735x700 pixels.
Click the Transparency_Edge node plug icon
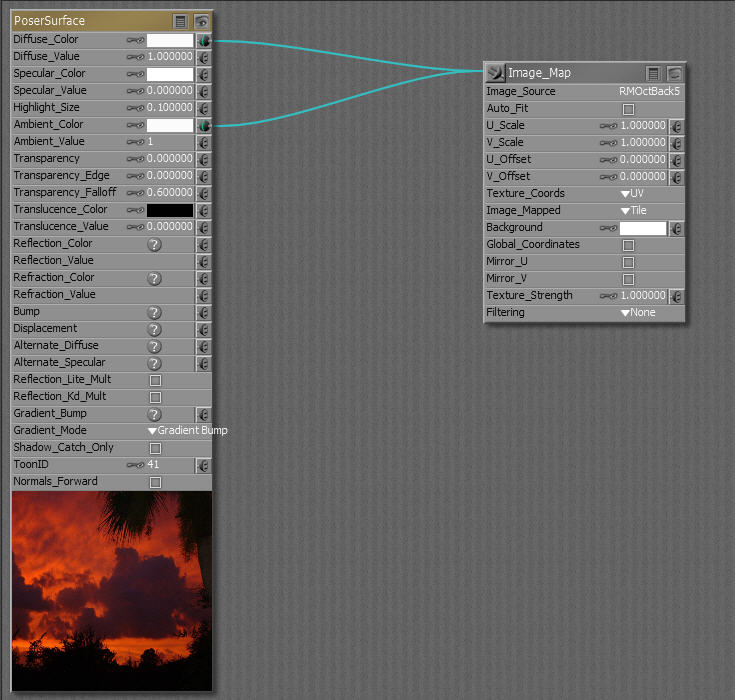click(203, 176)
